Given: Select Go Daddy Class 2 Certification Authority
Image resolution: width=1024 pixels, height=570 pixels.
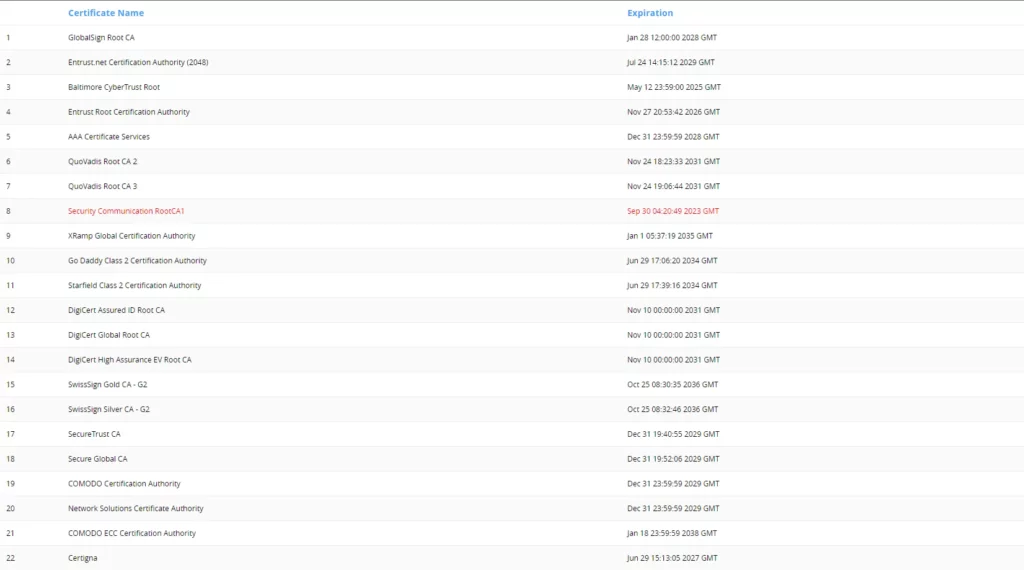Looking at the screenshot, I should 137,261.
